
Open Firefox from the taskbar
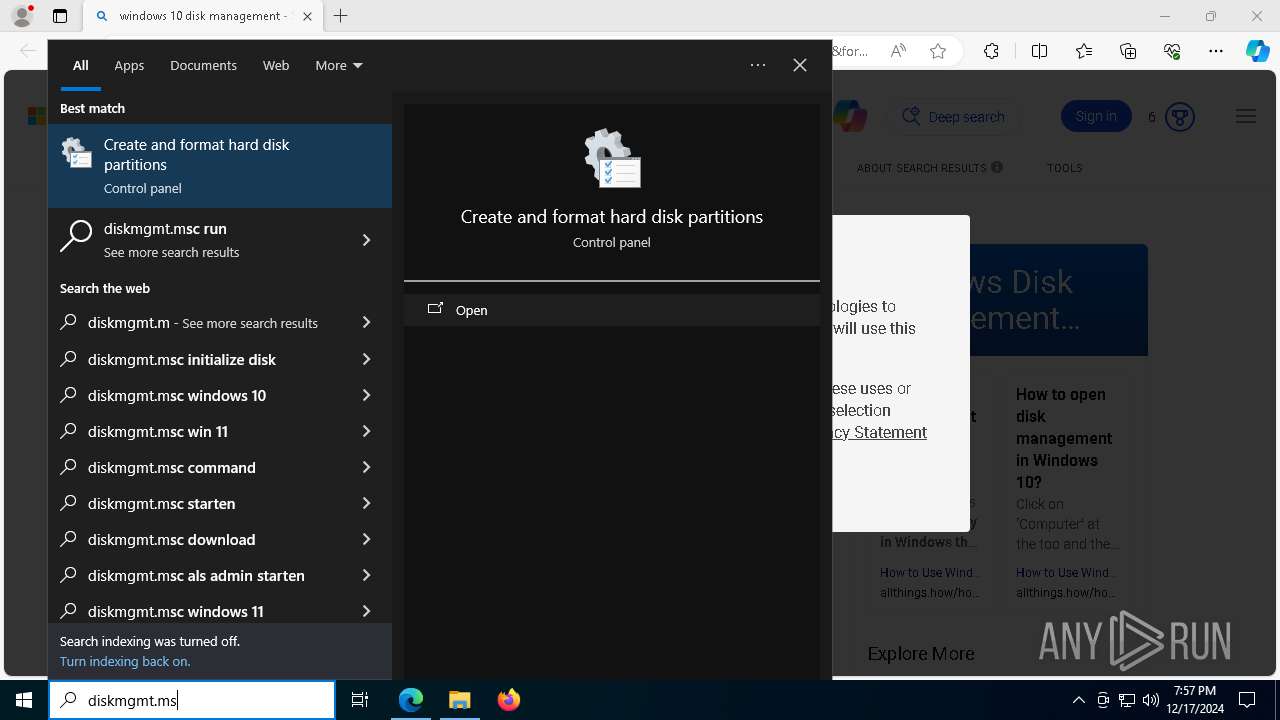pos(508,700)
